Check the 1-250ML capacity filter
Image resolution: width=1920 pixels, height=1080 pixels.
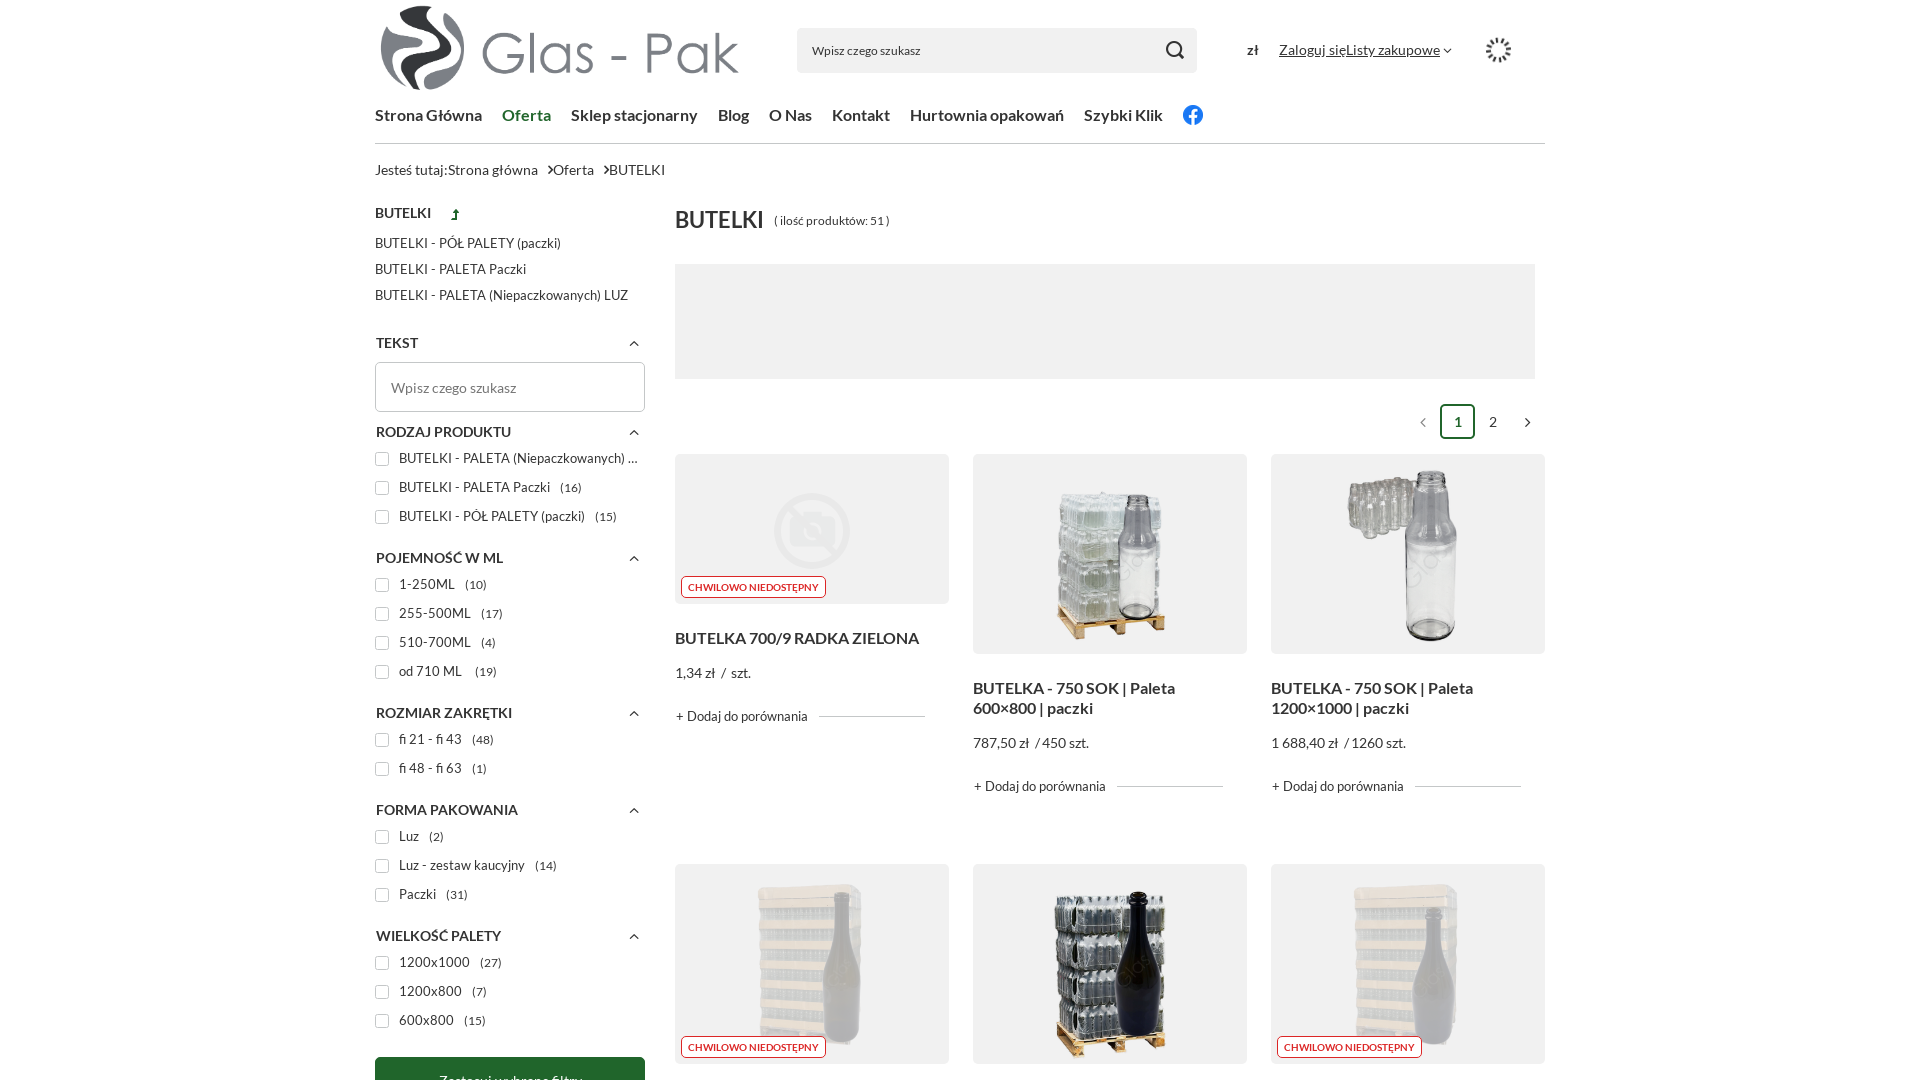(382, 585)
